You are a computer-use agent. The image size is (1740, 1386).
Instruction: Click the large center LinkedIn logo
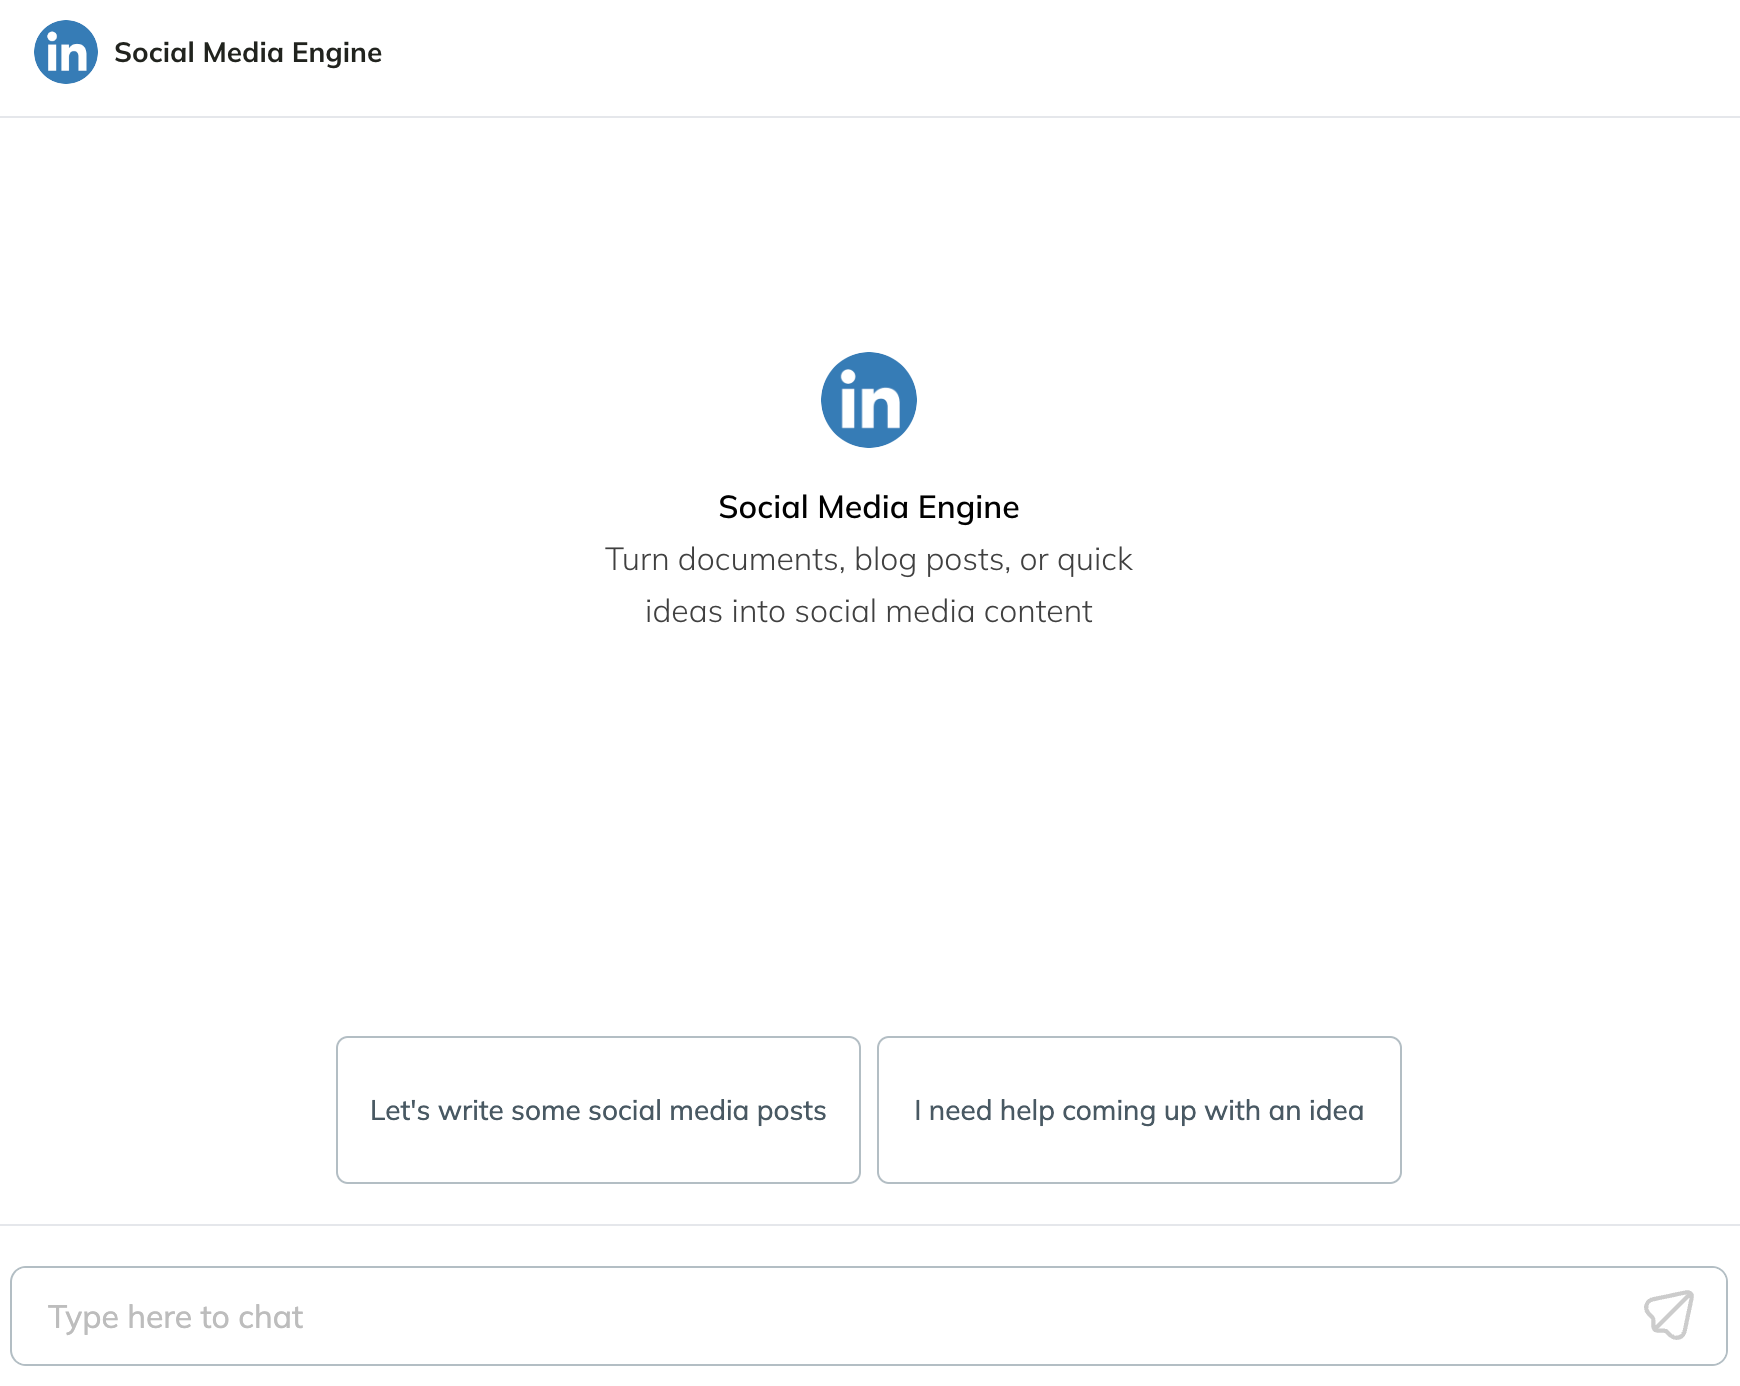pyautogui.click(x=869, y=400)
